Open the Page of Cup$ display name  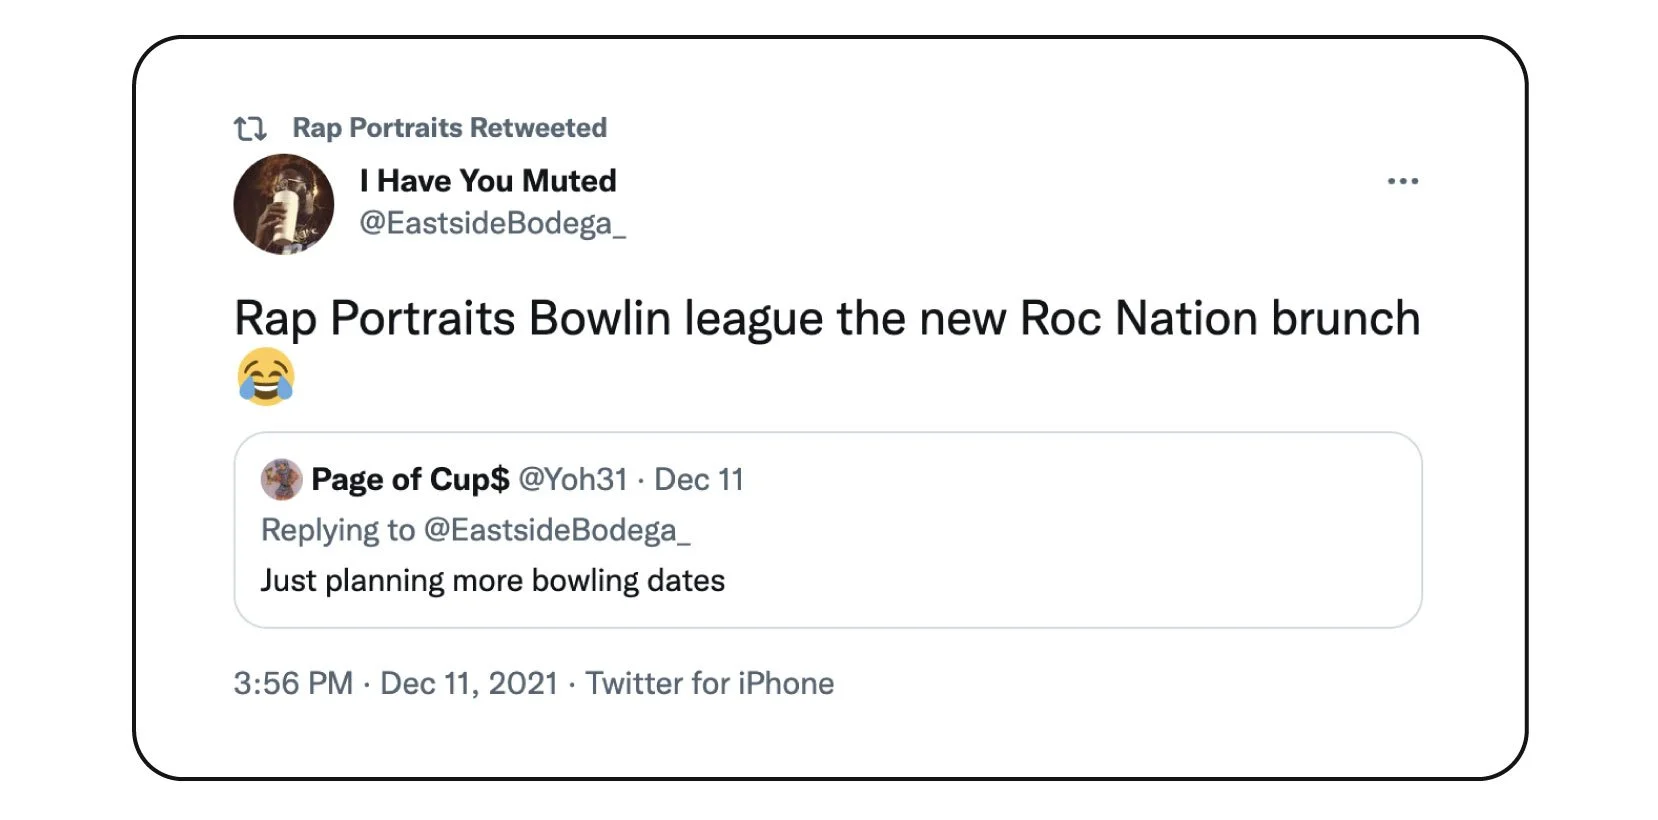coord(410,480)
